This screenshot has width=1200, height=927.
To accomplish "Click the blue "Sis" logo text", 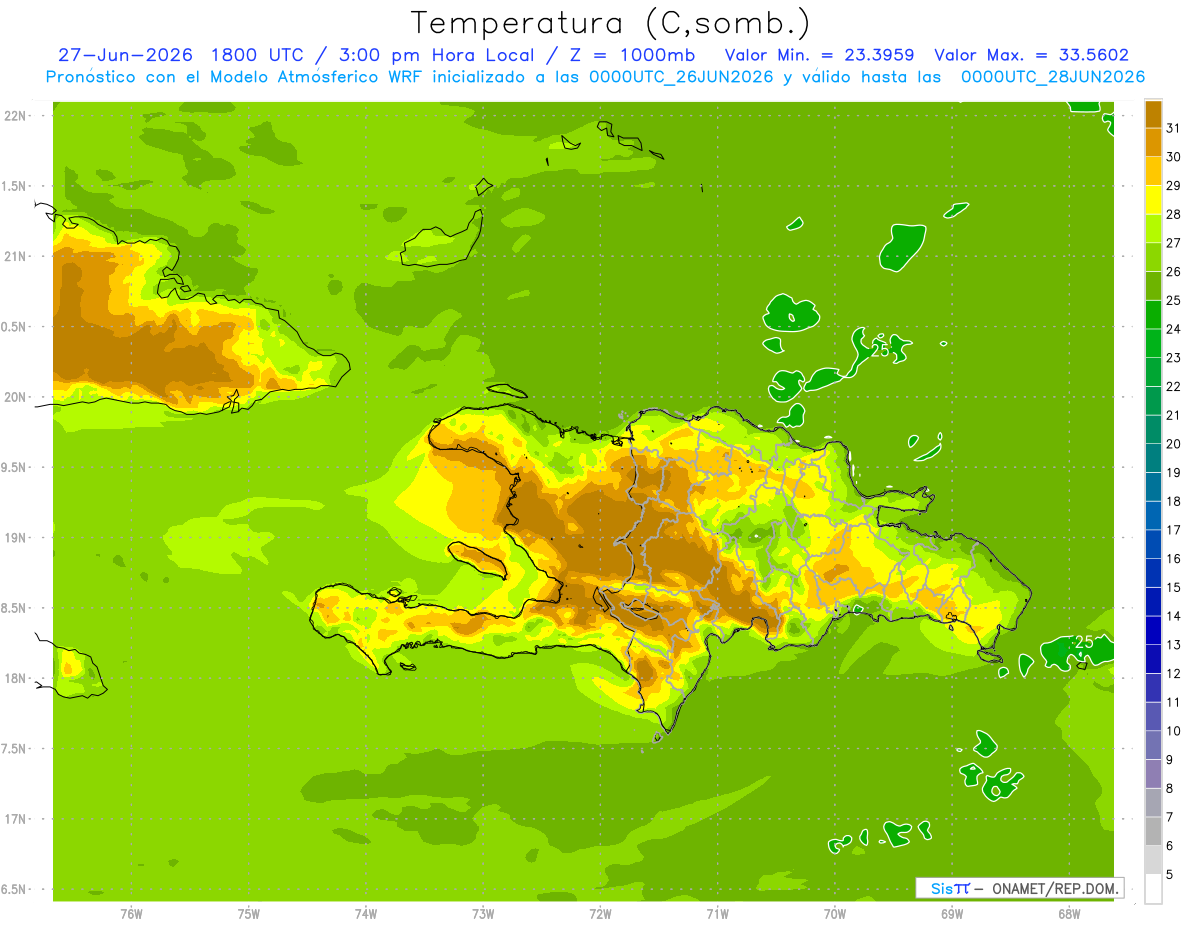I will pyautogui.click(x=940, y=888).
